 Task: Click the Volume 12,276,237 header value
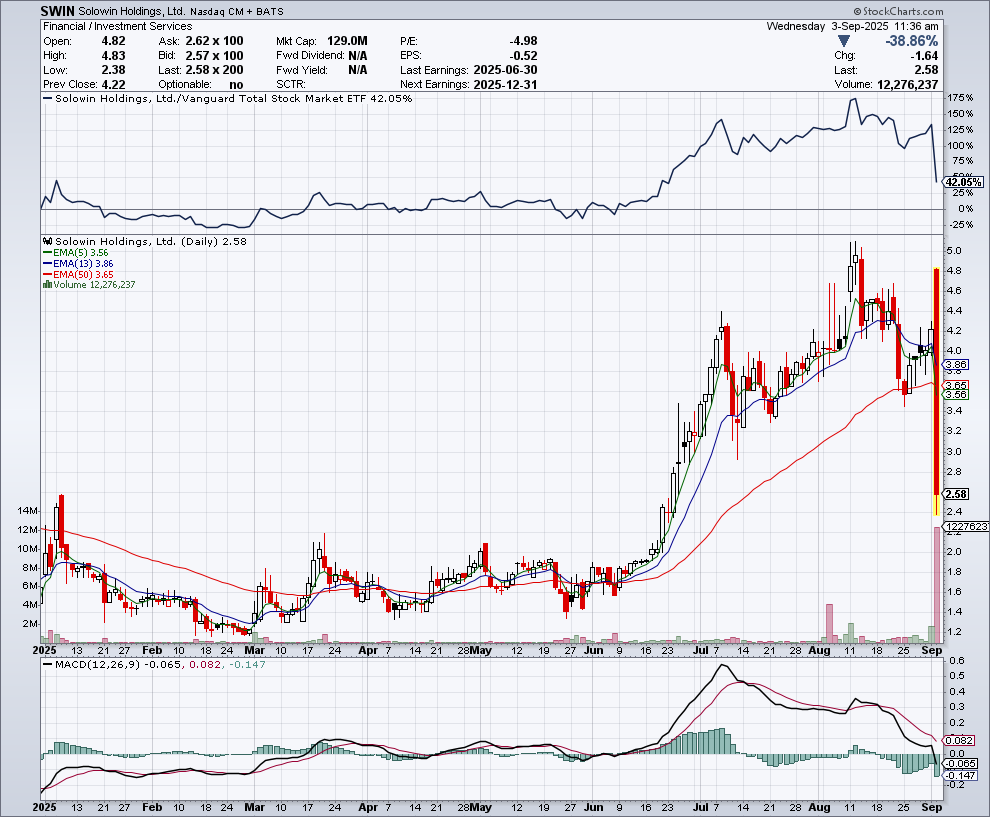pyautogui.click(x=907, y=85)
